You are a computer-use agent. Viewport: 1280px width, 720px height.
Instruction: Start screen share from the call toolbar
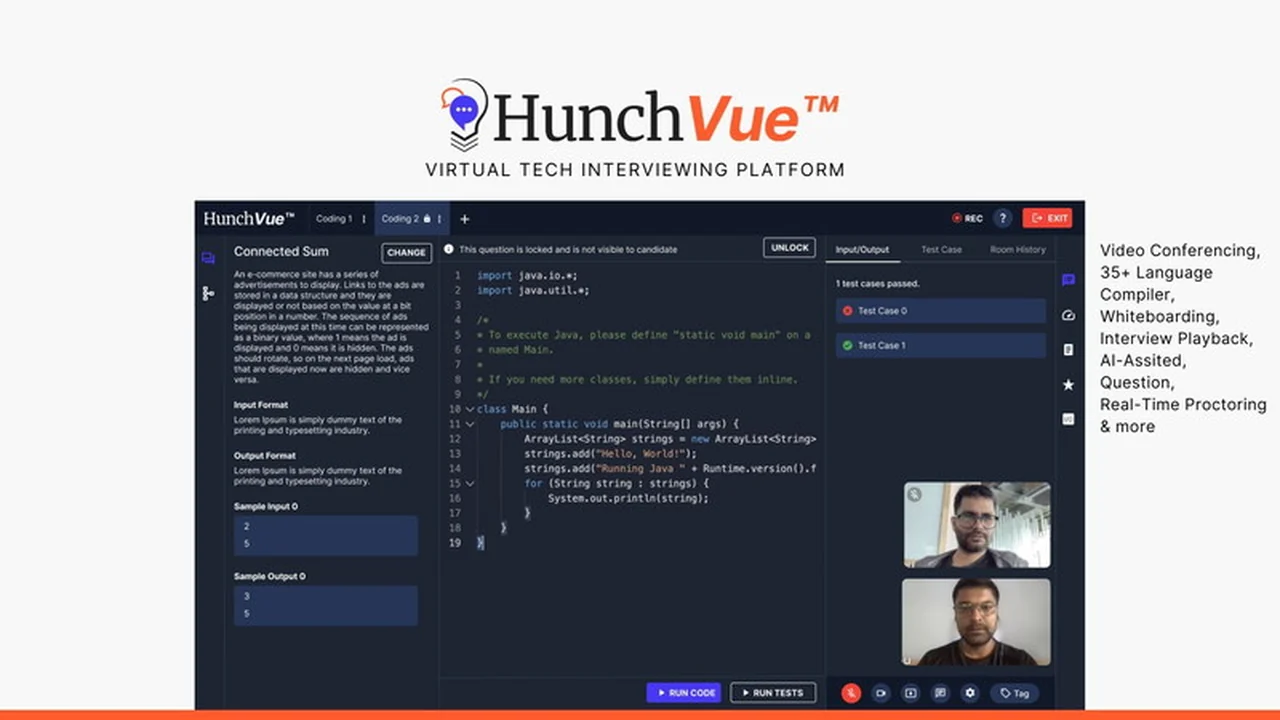[910, 692]
